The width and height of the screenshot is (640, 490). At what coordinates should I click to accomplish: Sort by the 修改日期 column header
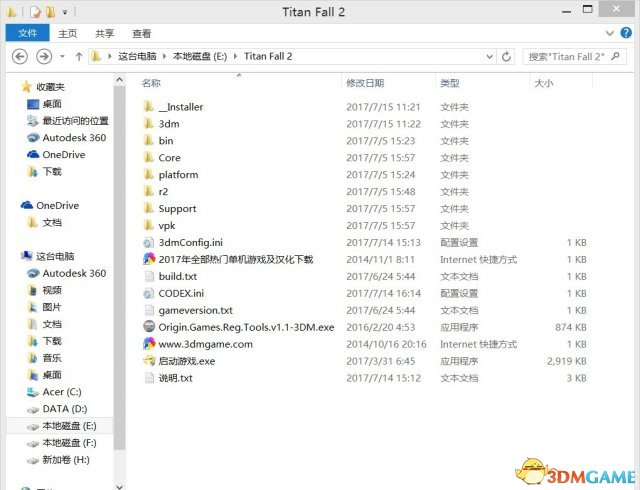pos(365,83)
